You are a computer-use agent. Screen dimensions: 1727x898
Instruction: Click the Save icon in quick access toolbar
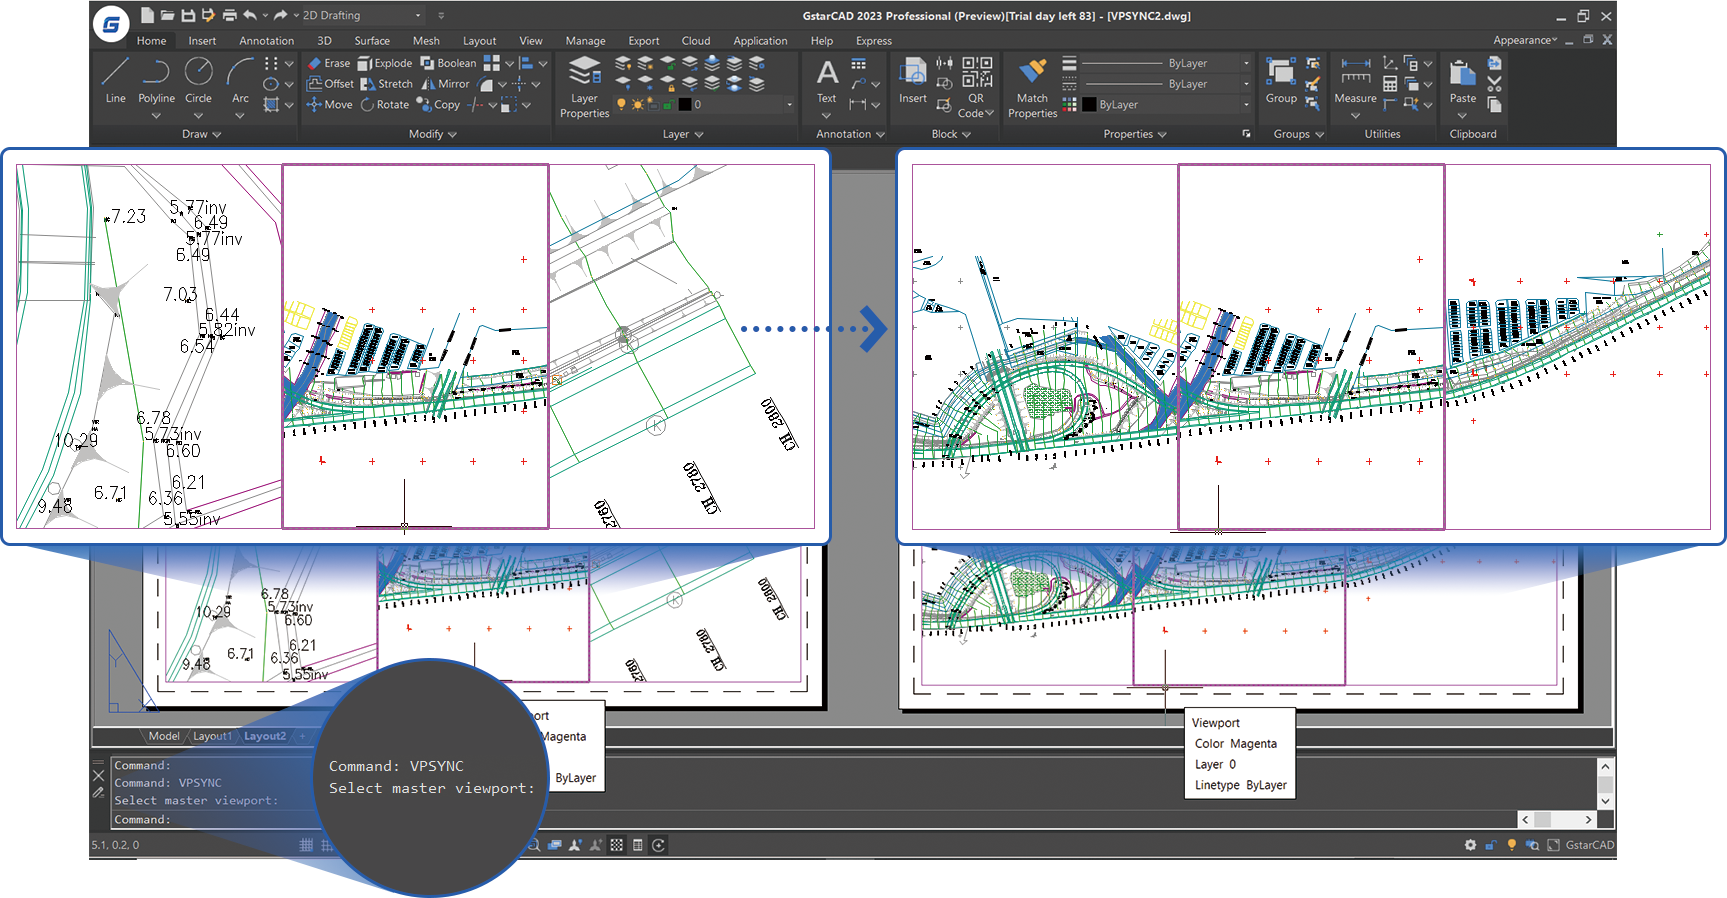pyautogui.click(x=188, y=15)
